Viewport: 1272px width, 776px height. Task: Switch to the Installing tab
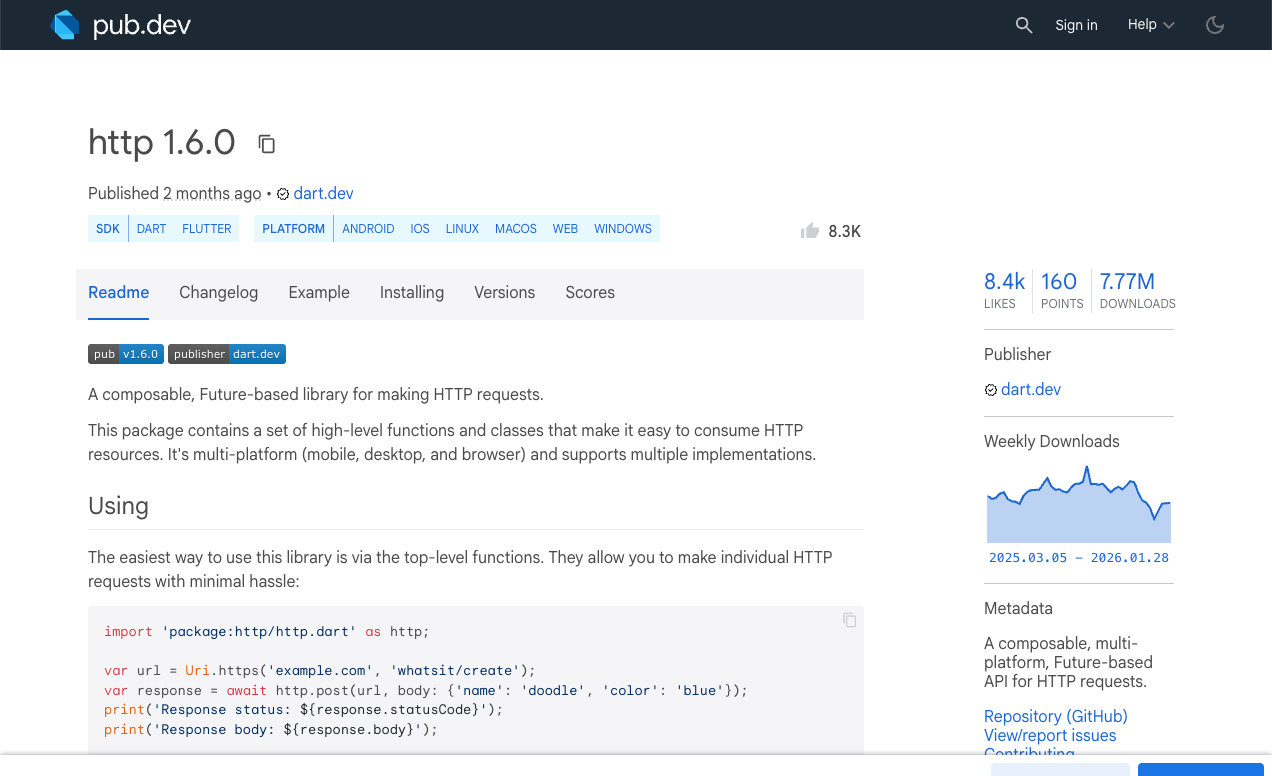[412, 293]
